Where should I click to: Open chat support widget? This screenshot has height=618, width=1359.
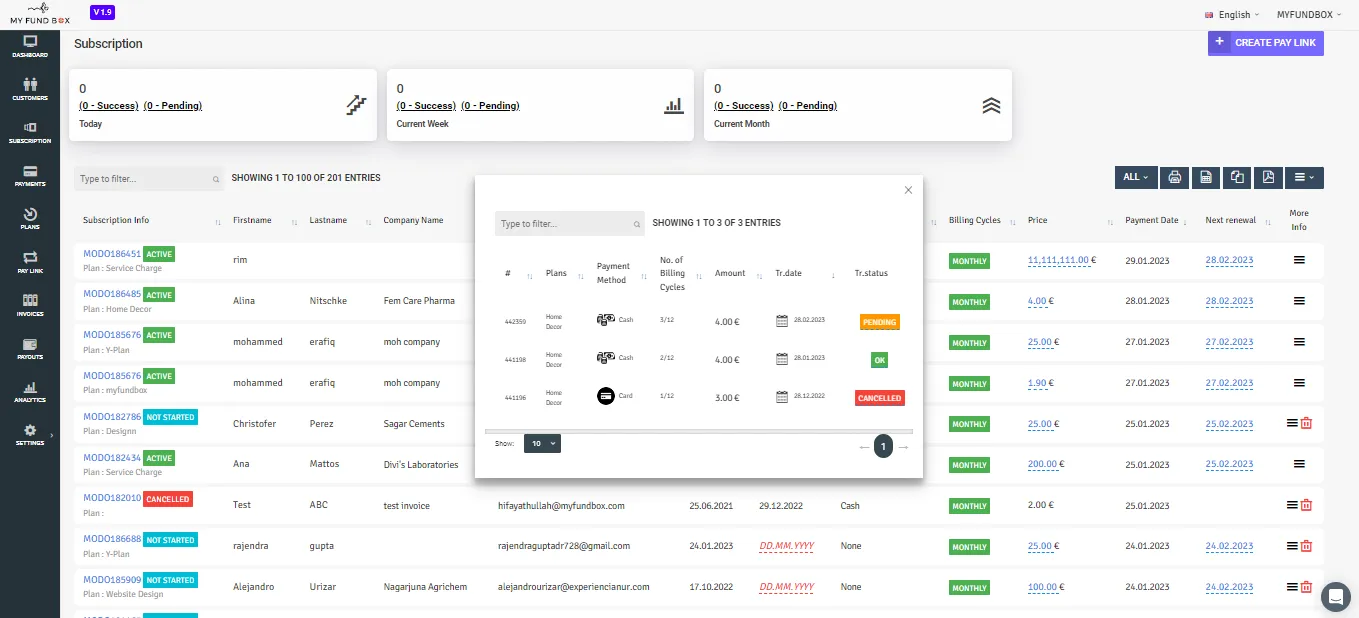[1336, 596]
